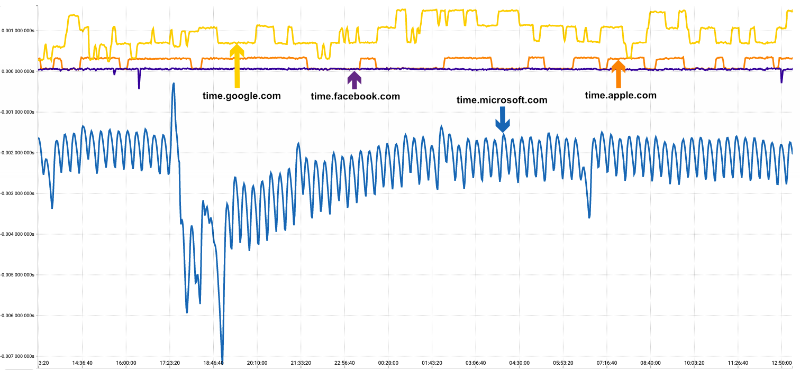Click the 11:26:40 x-axis time label
This screenshot has width=800, height=370.
click(x=737, y=364)
